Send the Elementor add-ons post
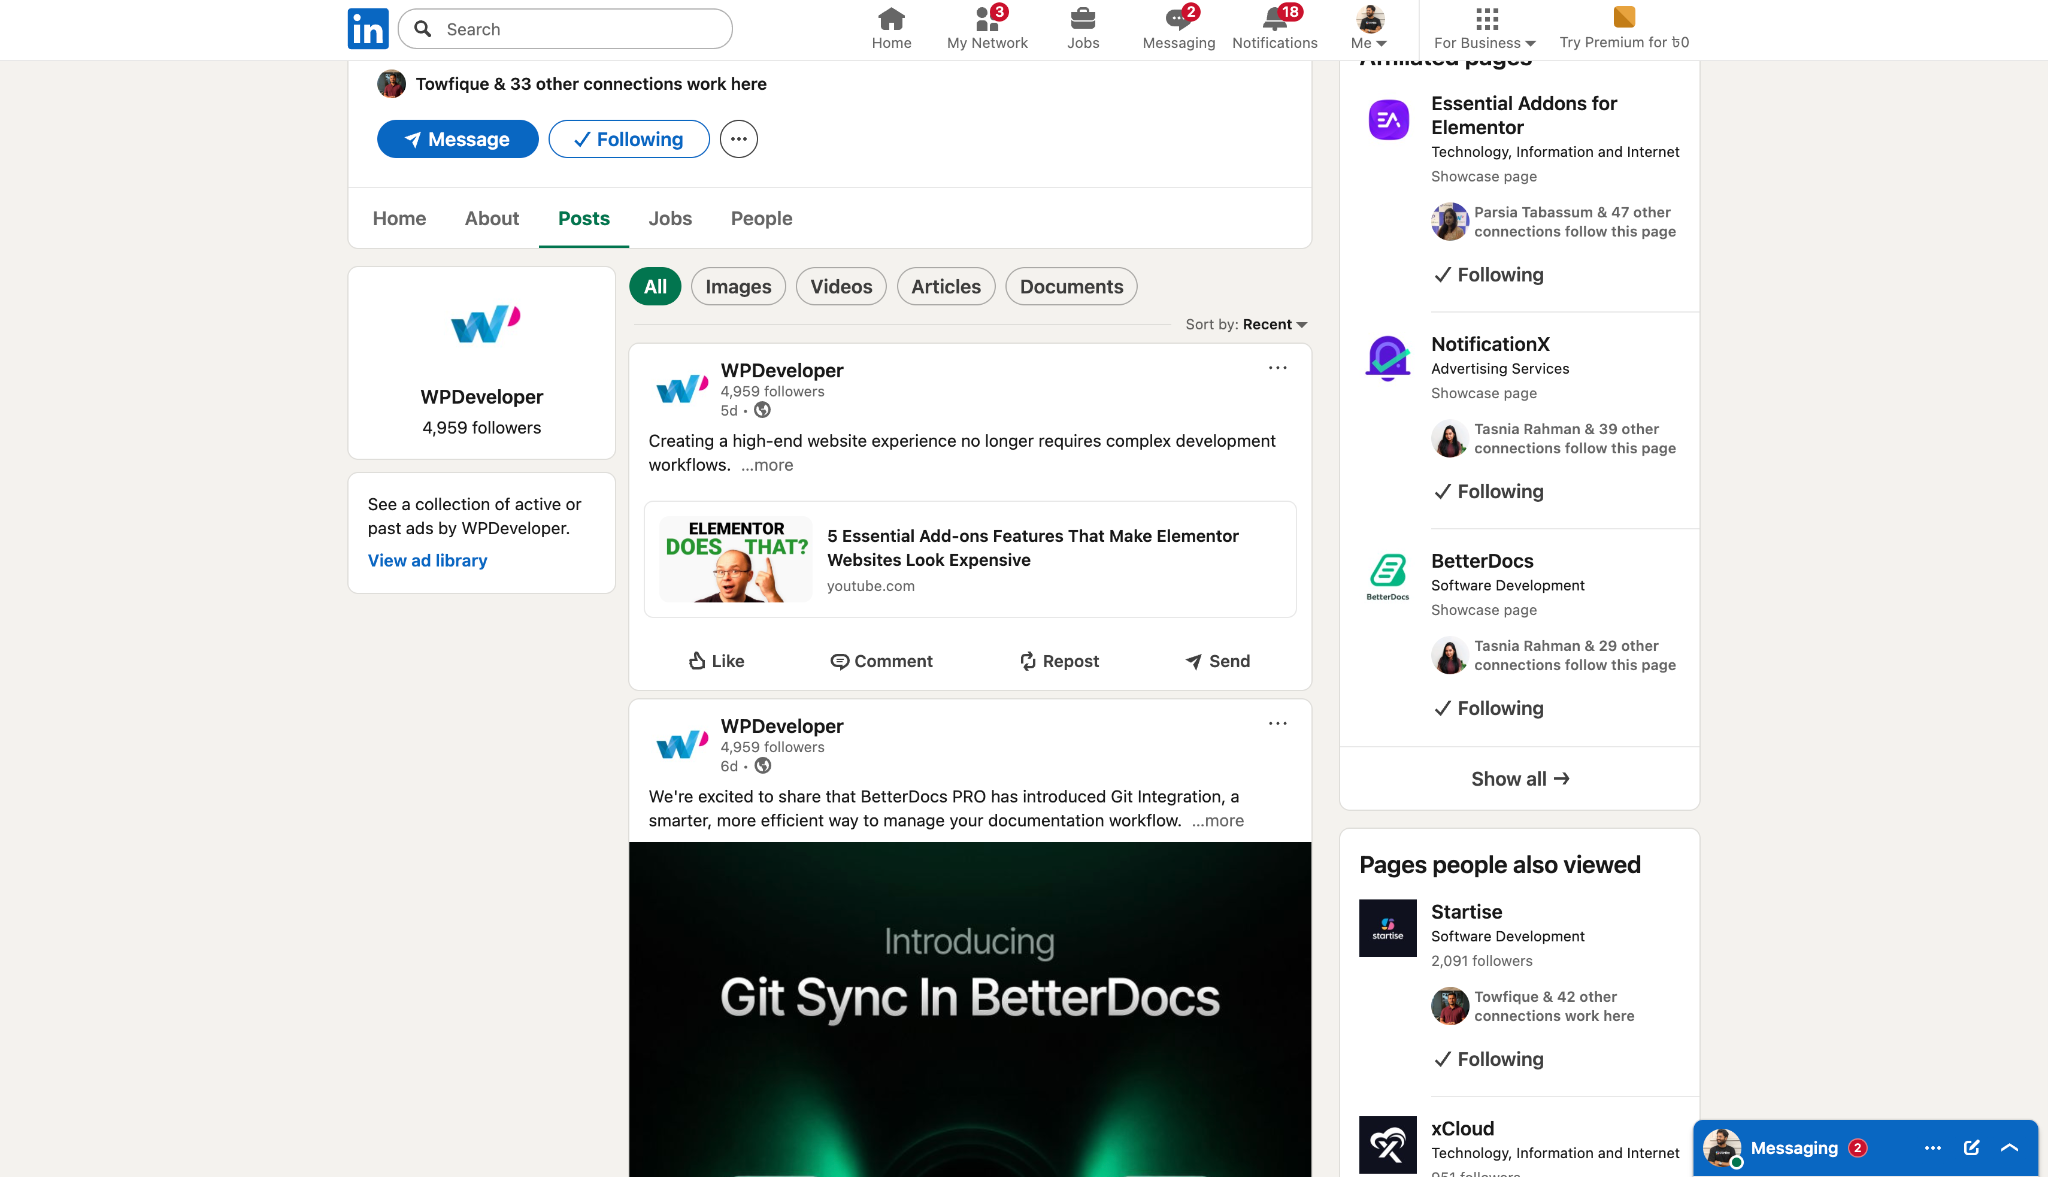The height and width of the screenshot is (1177, 2048). pos(1217,661)
